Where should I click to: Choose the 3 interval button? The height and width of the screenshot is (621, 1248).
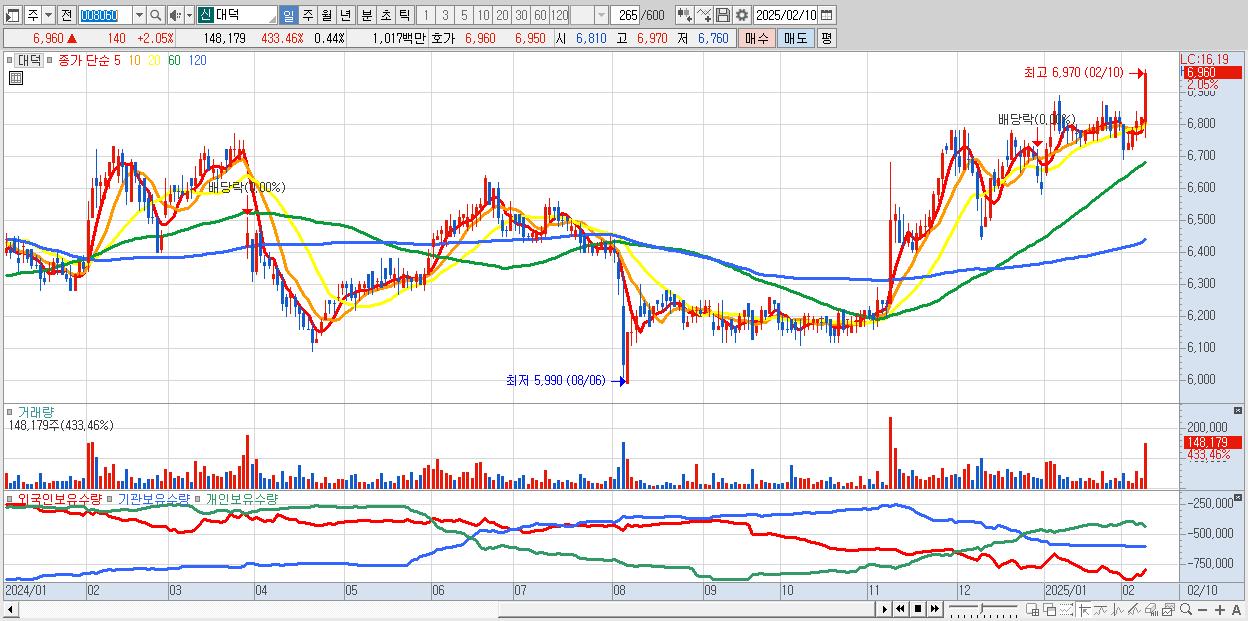click(x=445, y=16)
